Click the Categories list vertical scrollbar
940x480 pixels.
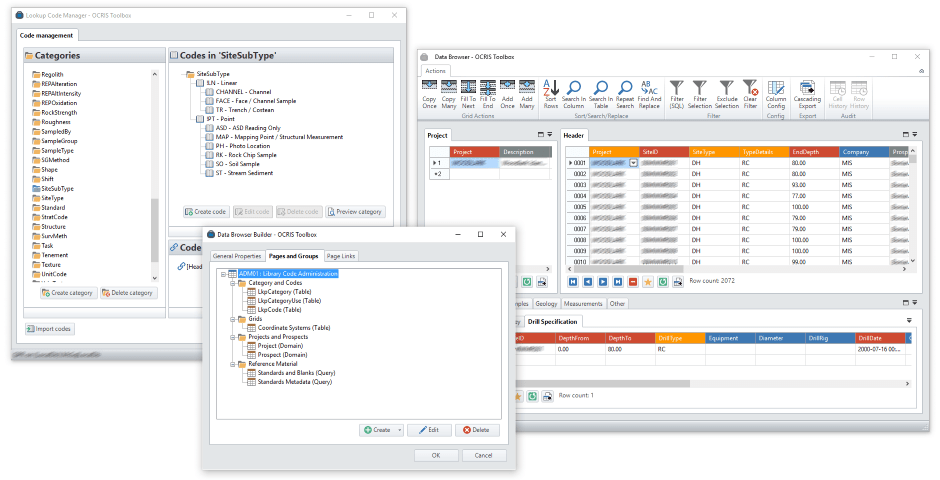point(154,150)
